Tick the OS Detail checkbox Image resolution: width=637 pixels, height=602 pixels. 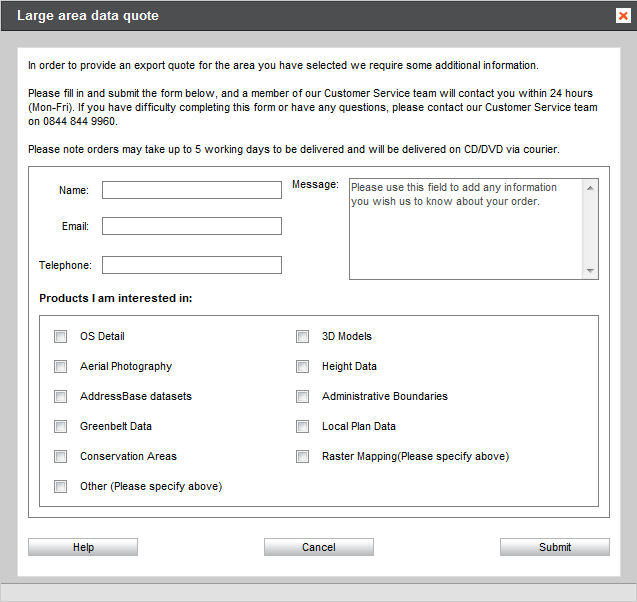coord(61,336)
